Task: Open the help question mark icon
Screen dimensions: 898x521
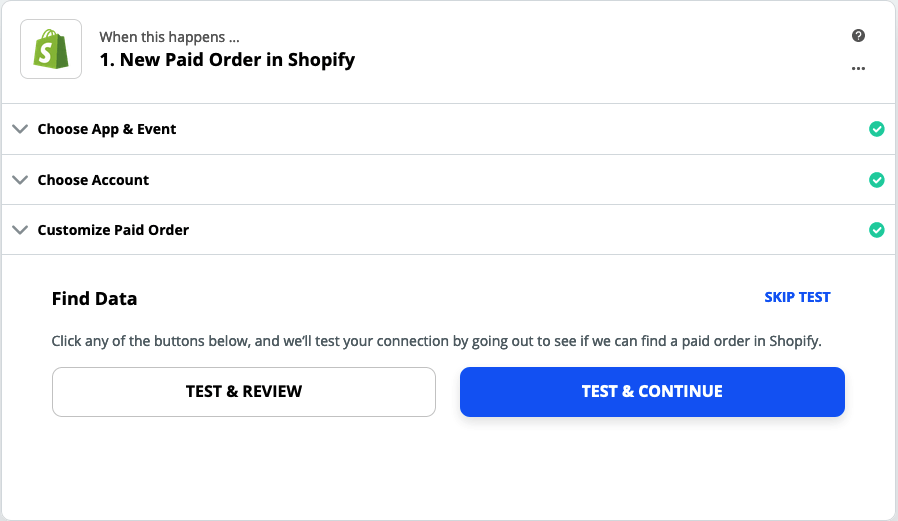Action: pos(858,35)
